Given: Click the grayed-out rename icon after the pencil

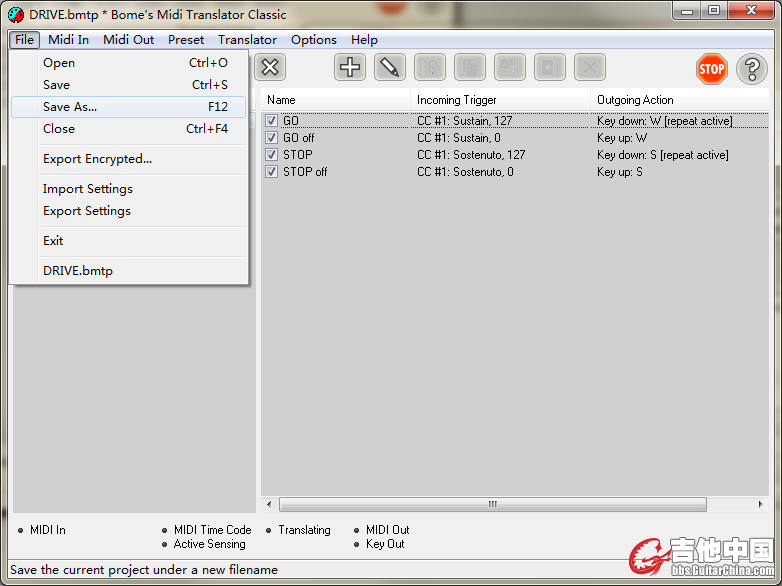Looking at the screenshot, I should (430, 68).
